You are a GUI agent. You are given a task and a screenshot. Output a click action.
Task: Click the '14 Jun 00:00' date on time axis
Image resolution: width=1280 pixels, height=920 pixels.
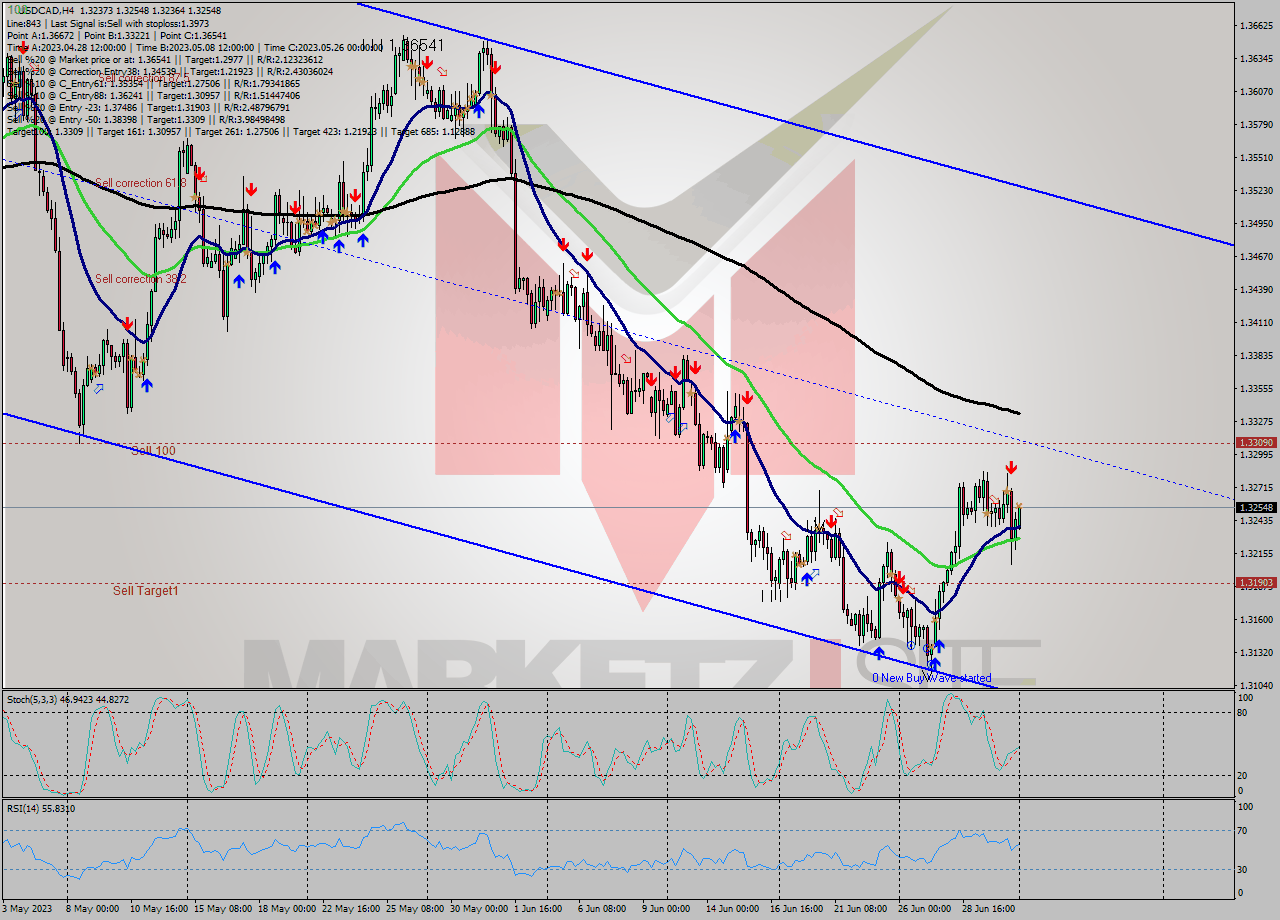[x=732, y=909]
